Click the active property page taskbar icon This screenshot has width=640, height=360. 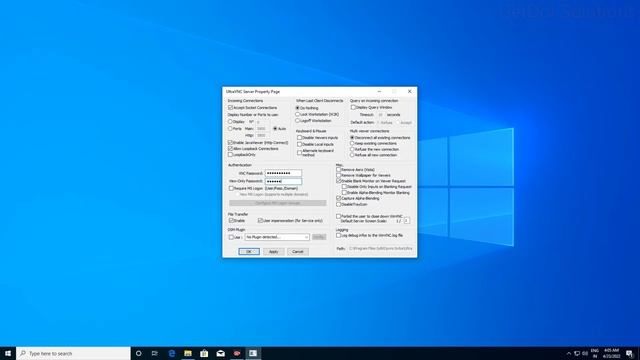(x=253, y=353)
